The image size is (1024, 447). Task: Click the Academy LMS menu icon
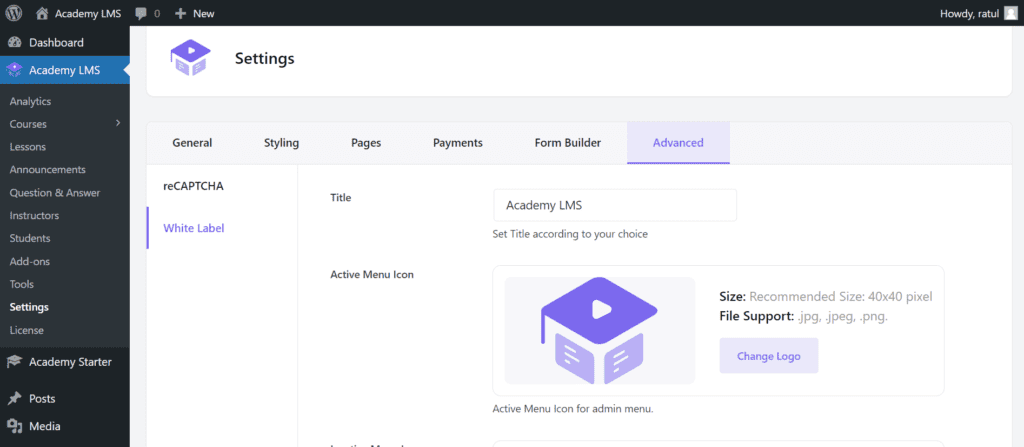[14, 71]
